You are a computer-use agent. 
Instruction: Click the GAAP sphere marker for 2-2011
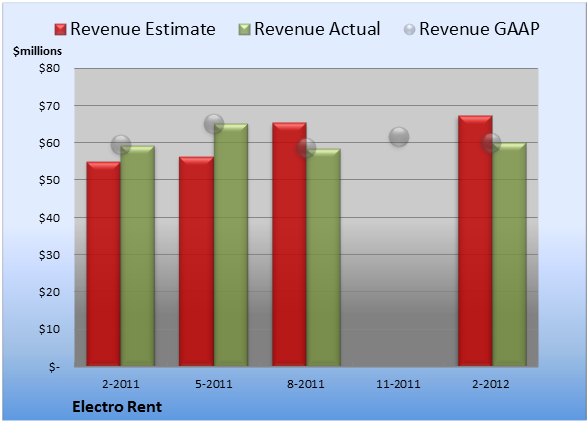(121, 145)
